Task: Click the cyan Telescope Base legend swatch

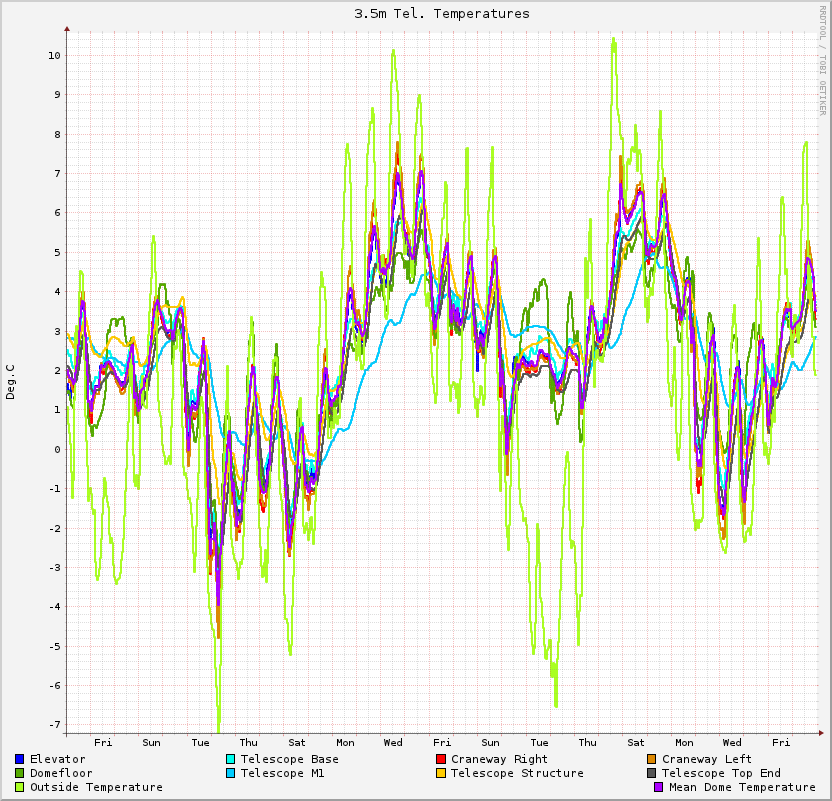Action: point(231,759)
